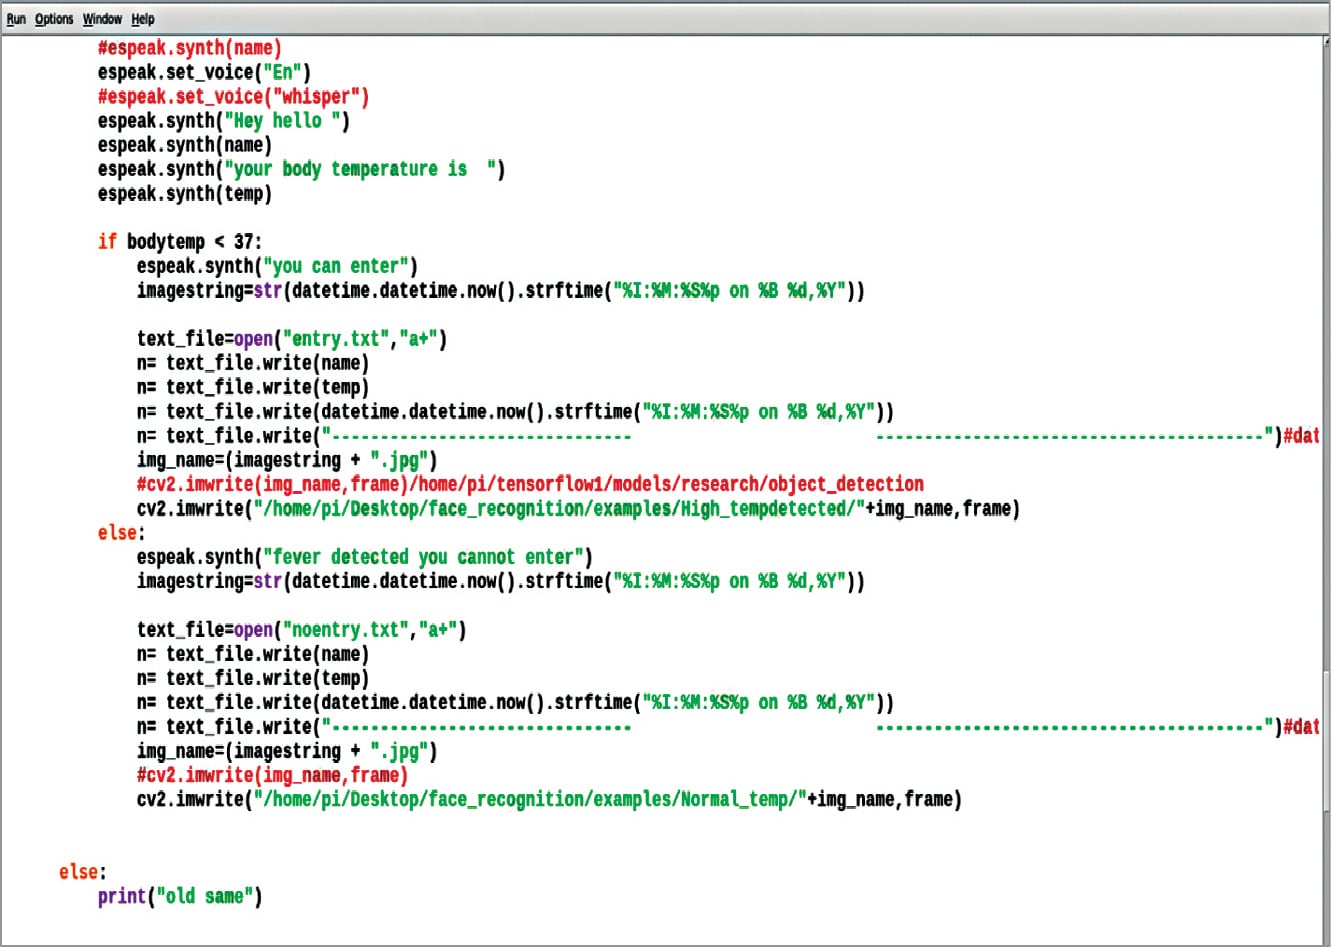Open the Run menu

click(x=16, y=19)
